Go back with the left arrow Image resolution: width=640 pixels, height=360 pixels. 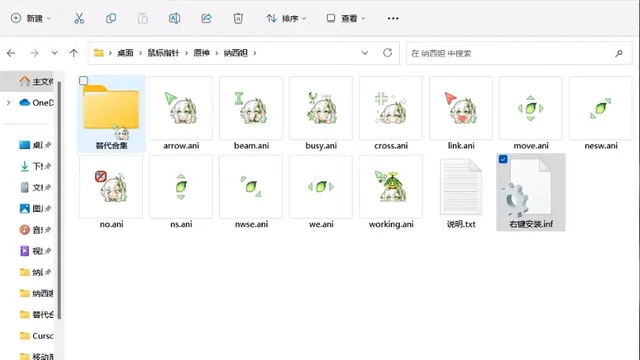click(11, 53)
